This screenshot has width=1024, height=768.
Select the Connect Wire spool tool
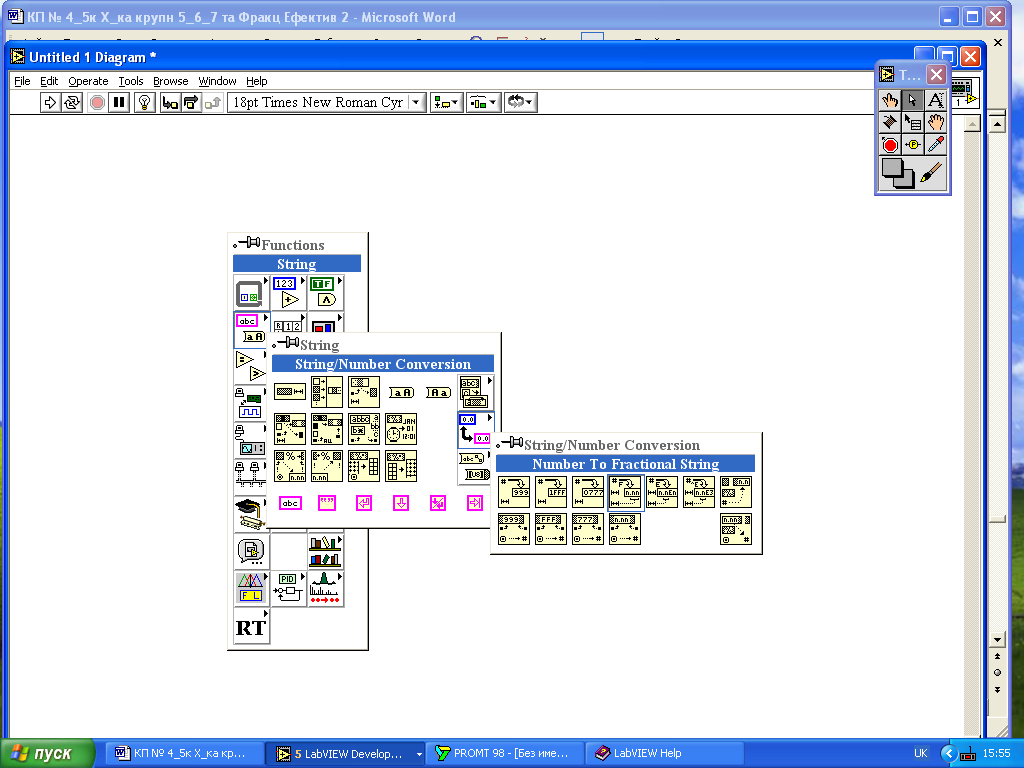[x=889, y=122]
